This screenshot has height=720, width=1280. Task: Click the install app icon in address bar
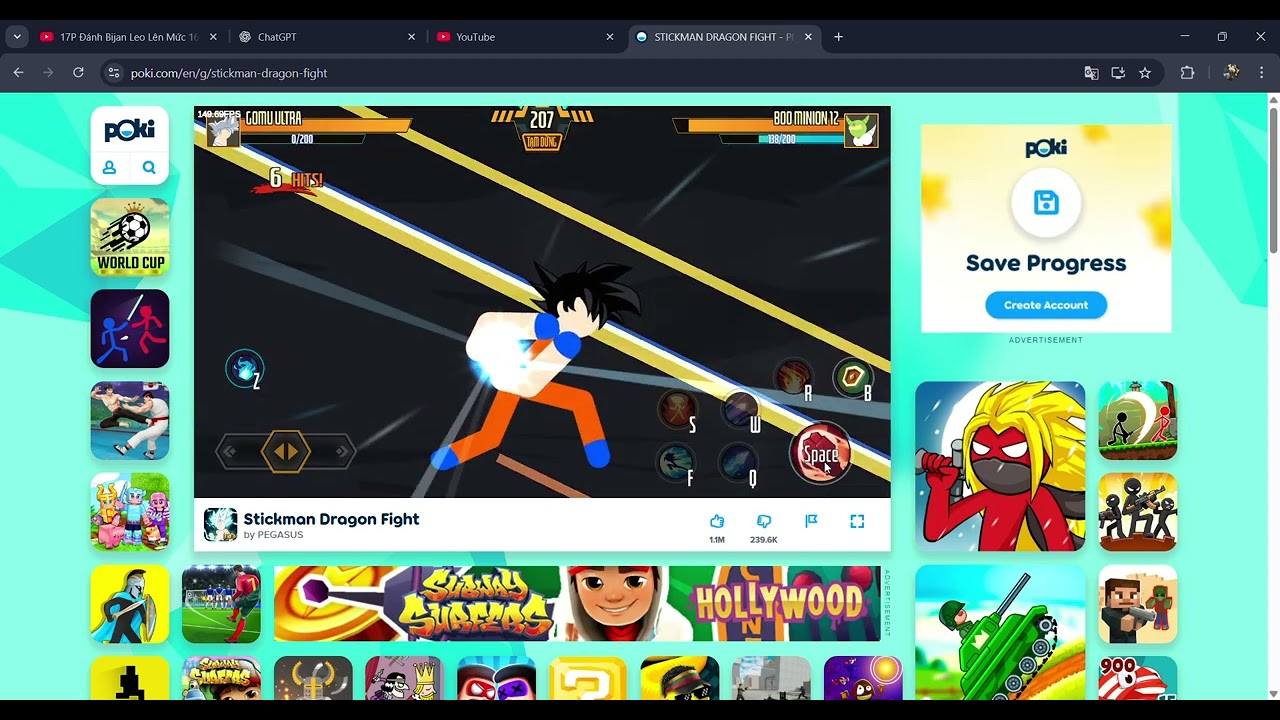[x=1118, y=73]
